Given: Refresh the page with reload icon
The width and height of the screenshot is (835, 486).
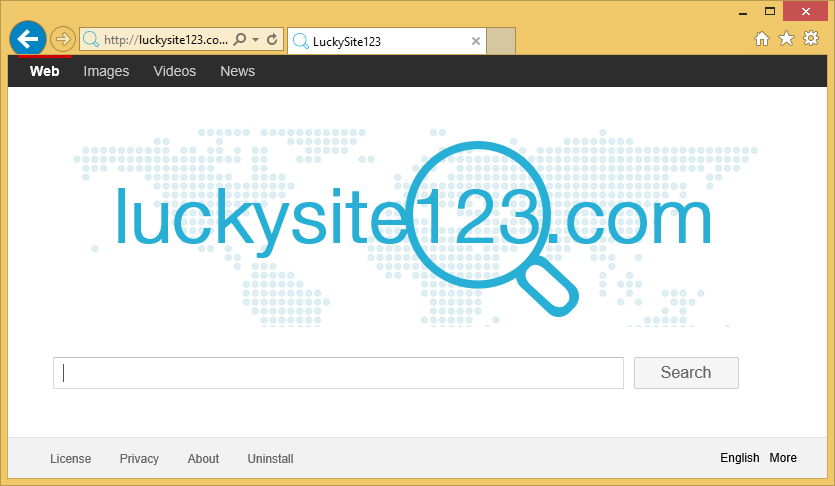Looking at the screenshot, I should pos(271,40).
